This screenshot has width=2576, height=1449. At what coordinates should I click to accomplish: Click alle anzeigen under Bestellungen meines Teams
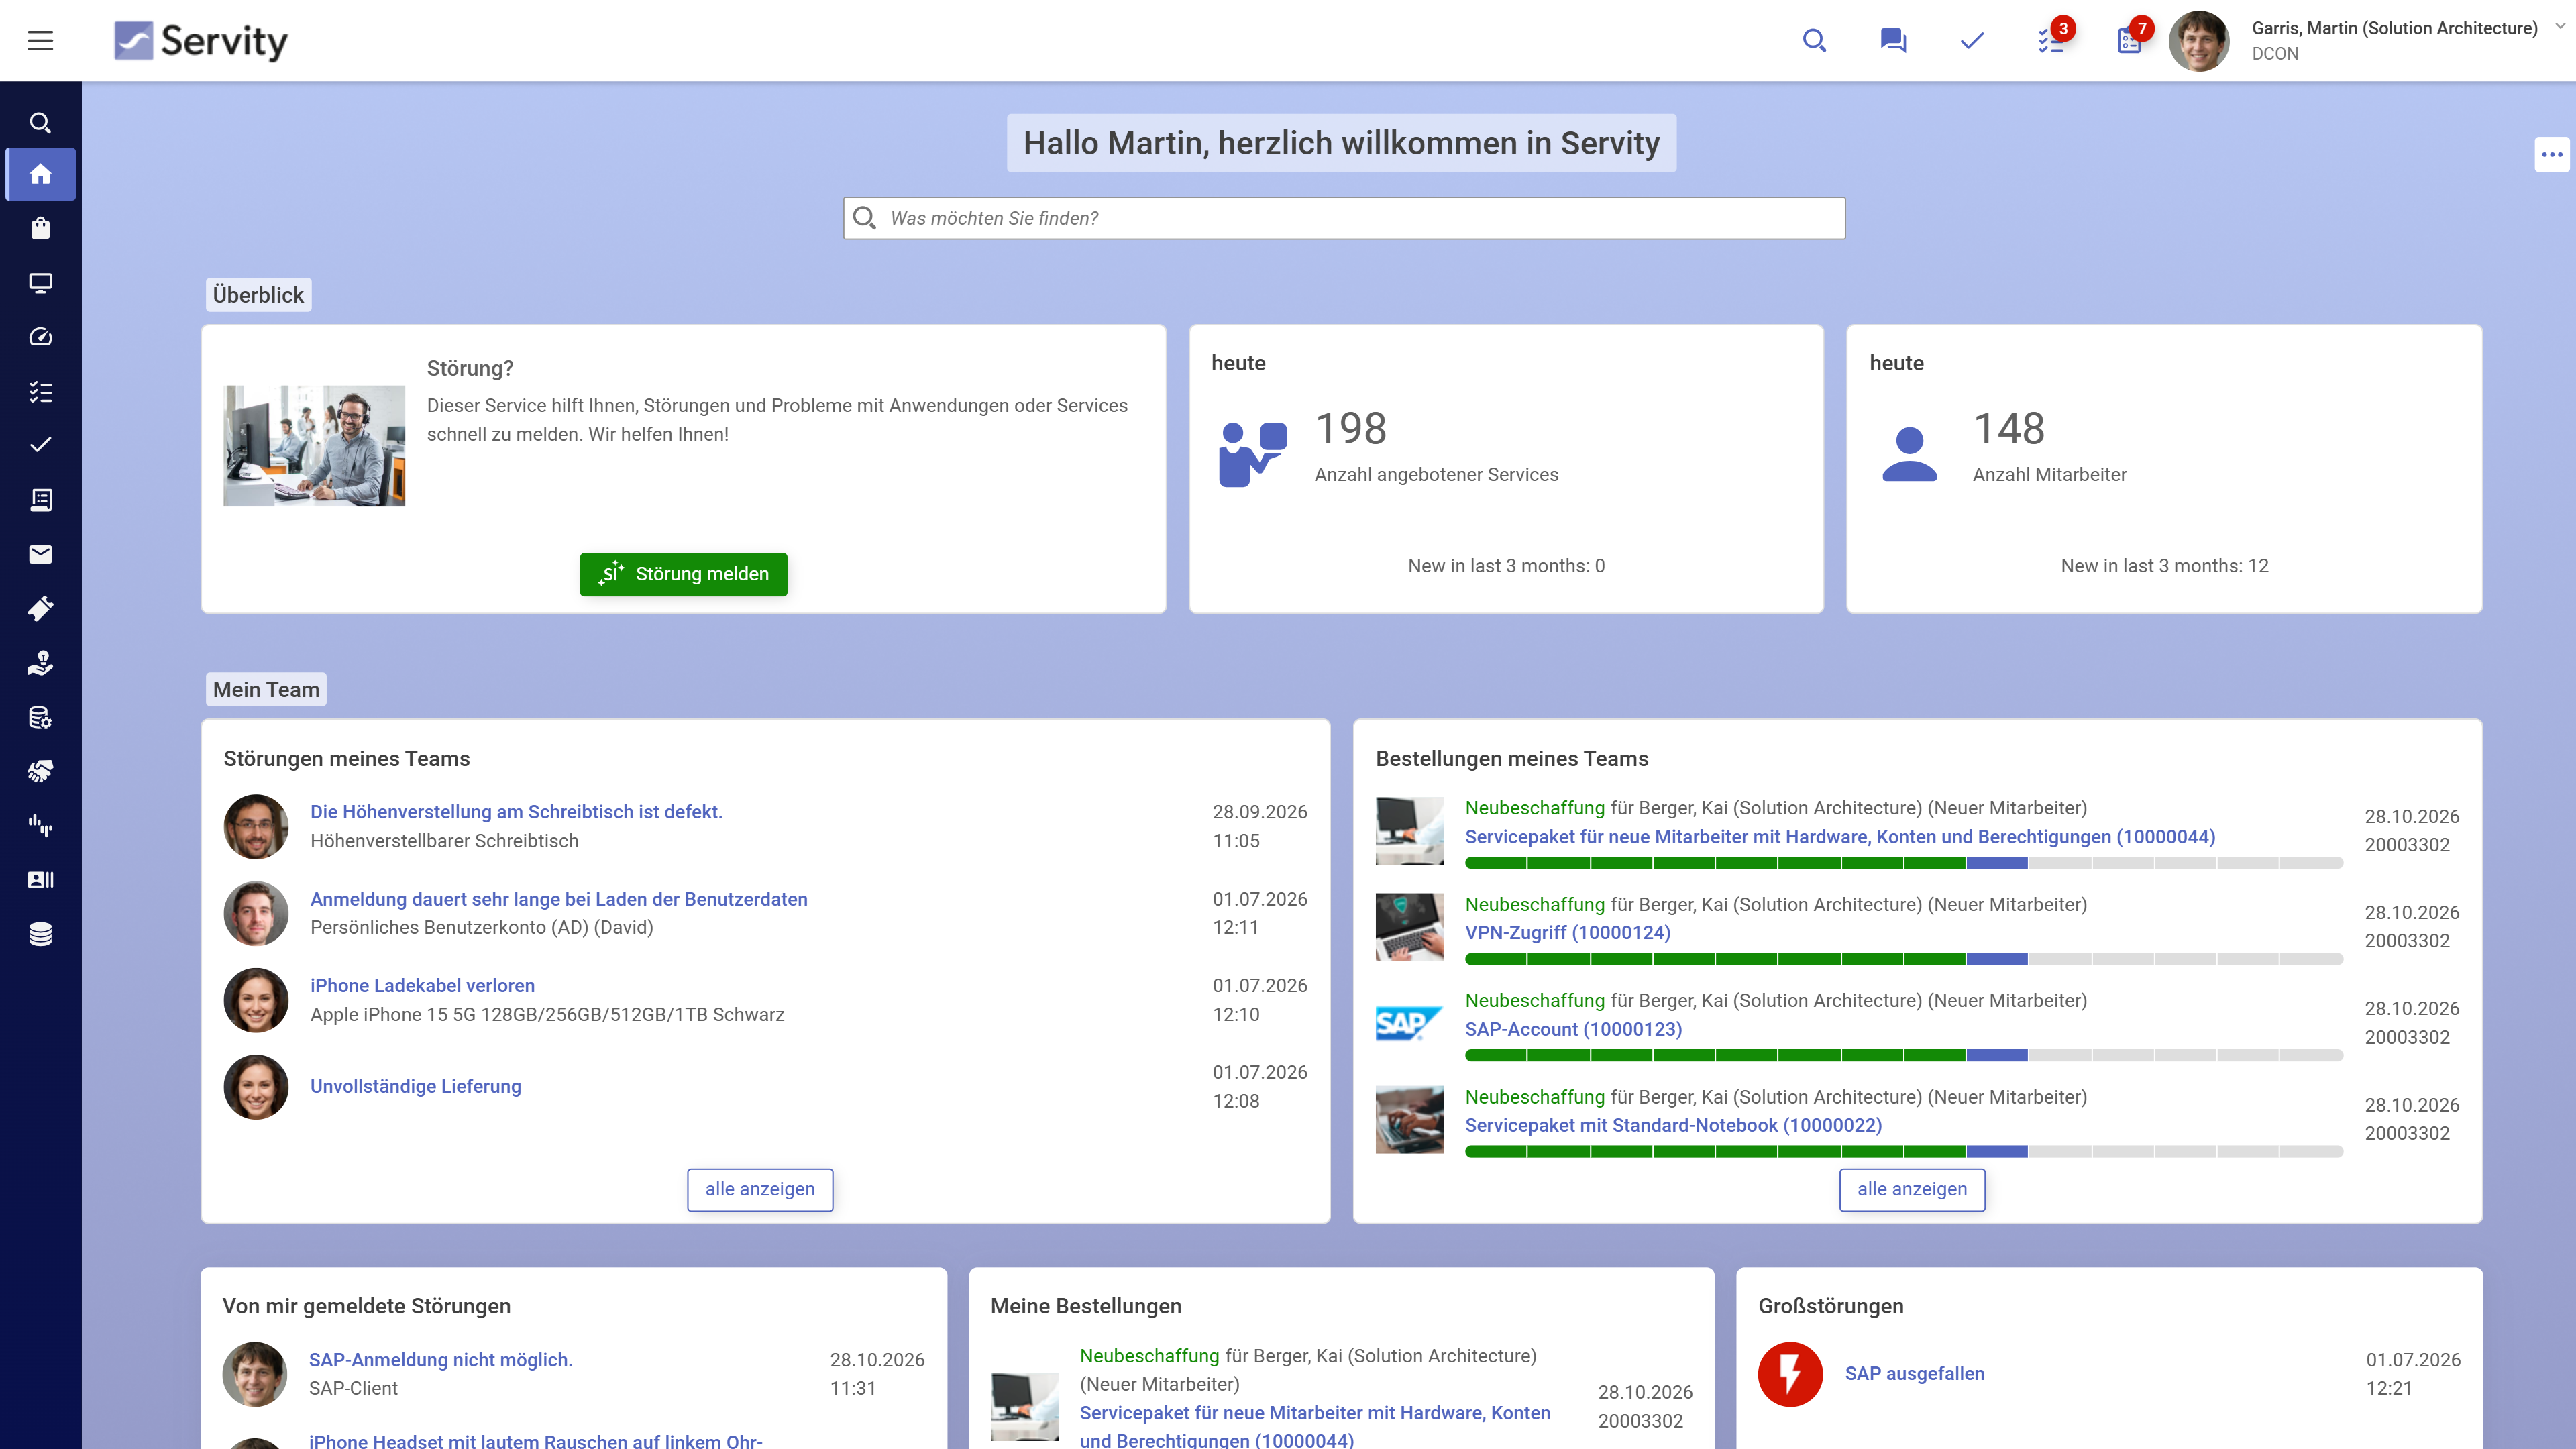1912,1189
